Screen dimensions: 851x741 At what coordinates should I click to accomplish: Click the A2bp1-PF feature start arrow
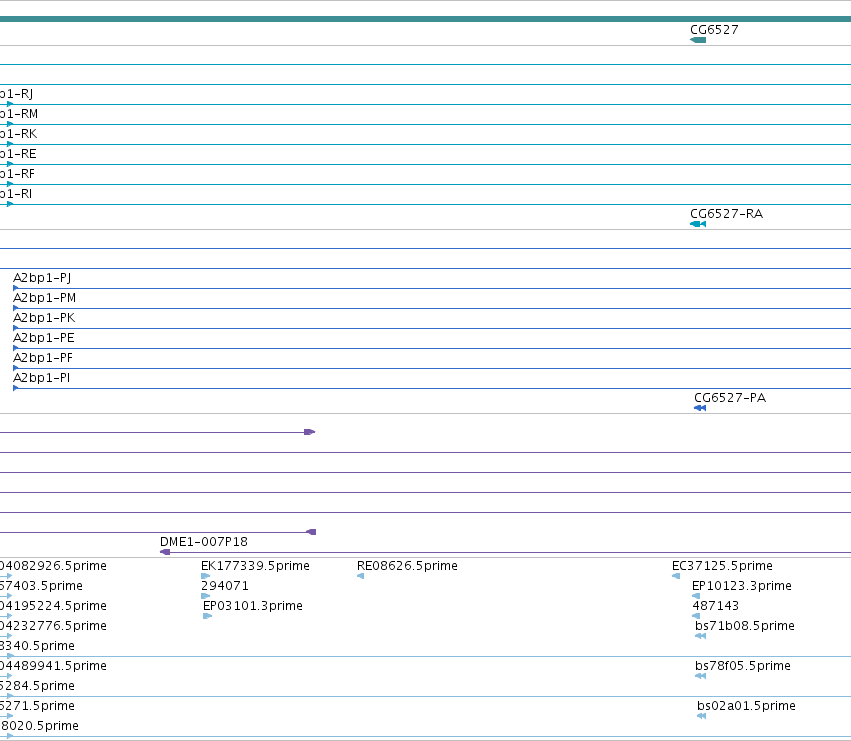click(x=16, y=368)
